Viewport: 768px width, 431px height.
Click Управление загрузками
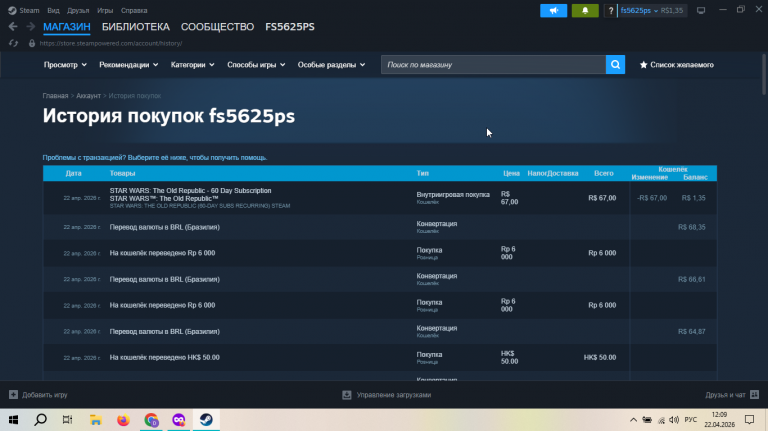point(387,395)
